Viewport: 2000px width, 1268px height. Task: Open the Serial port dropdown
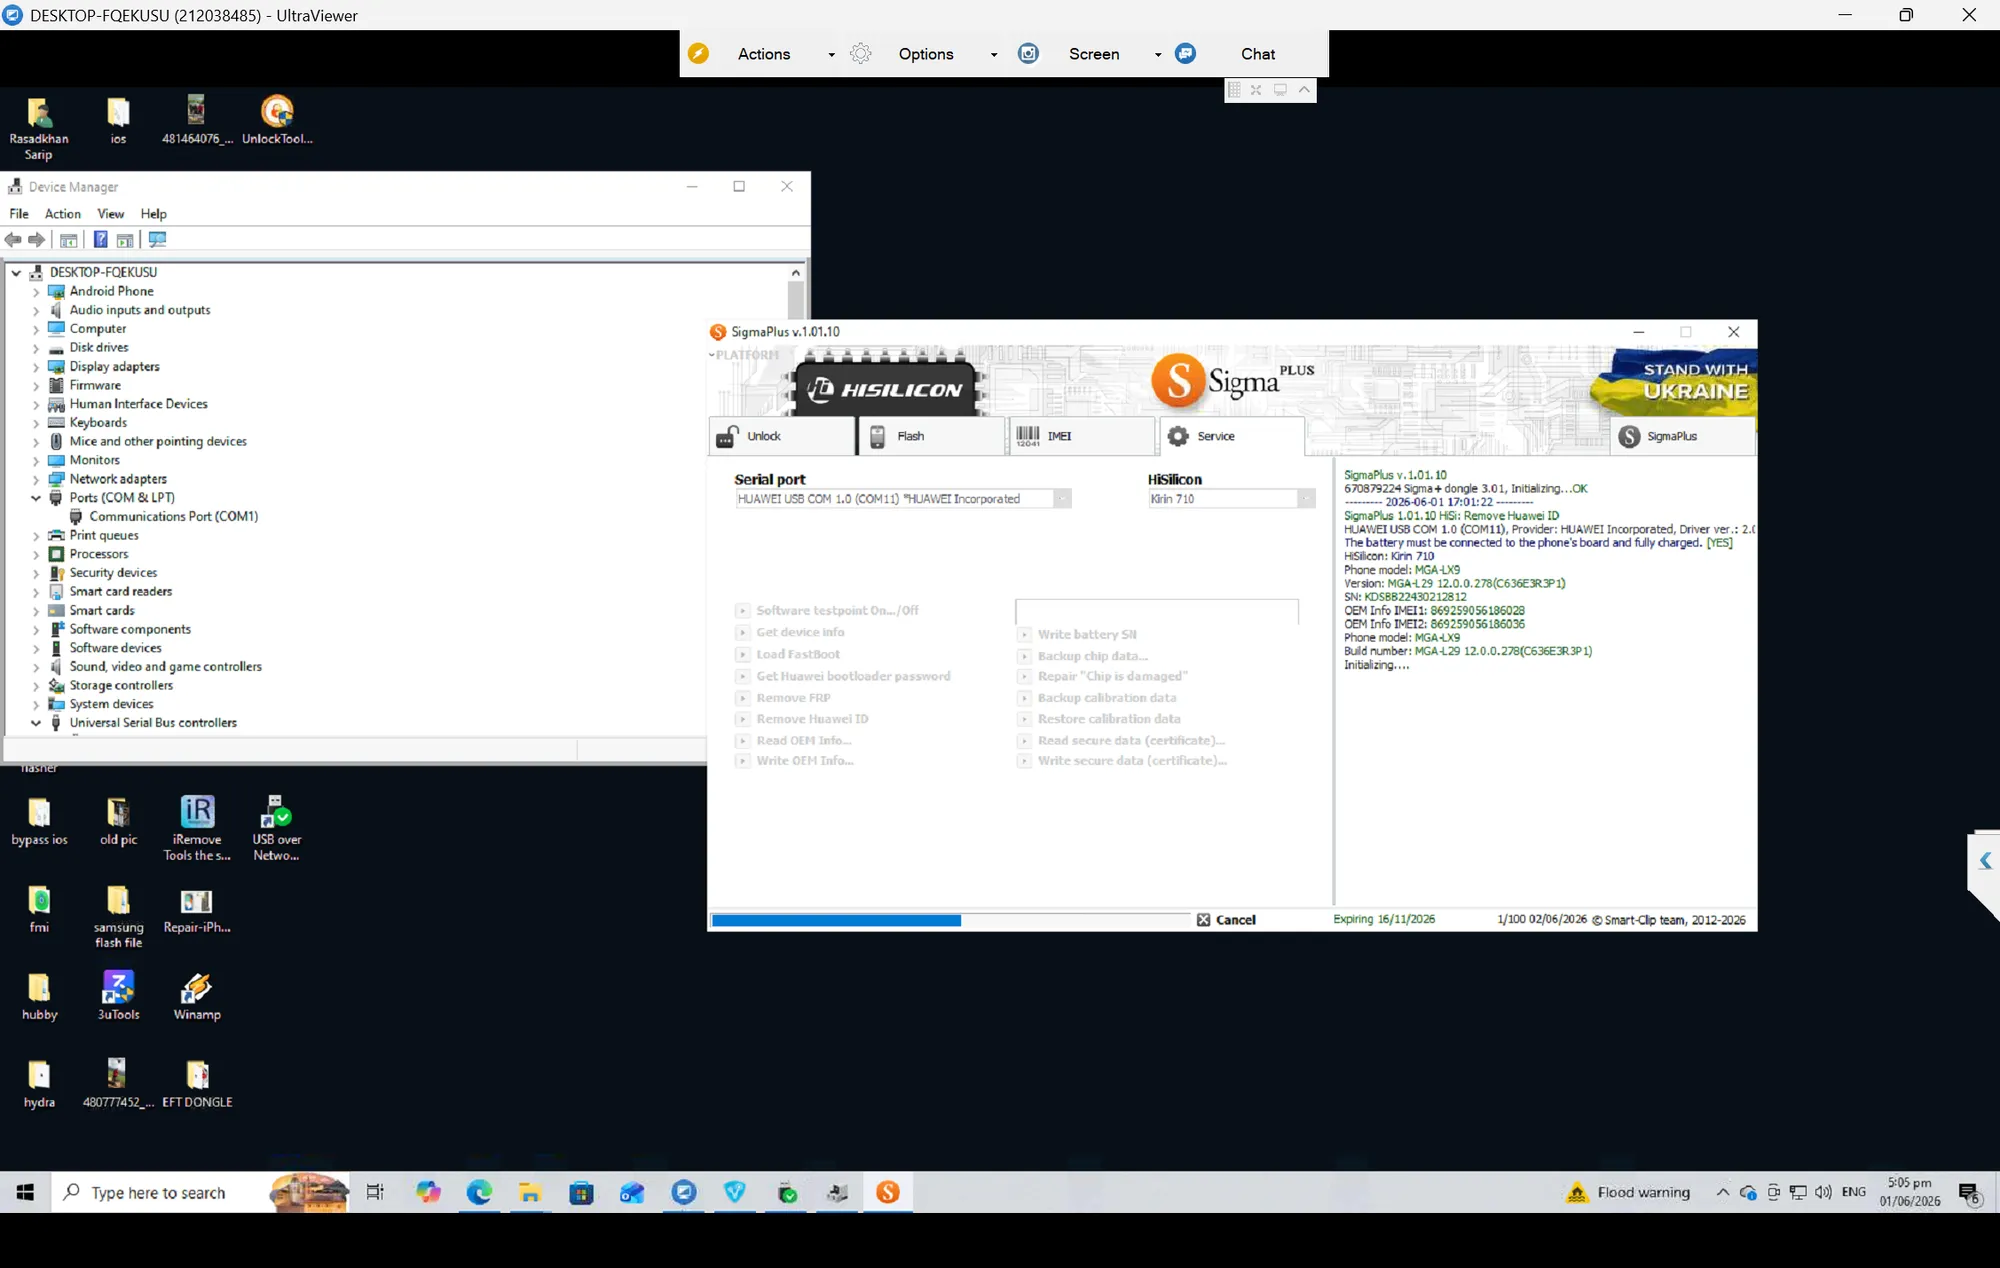tap(903, 499)
